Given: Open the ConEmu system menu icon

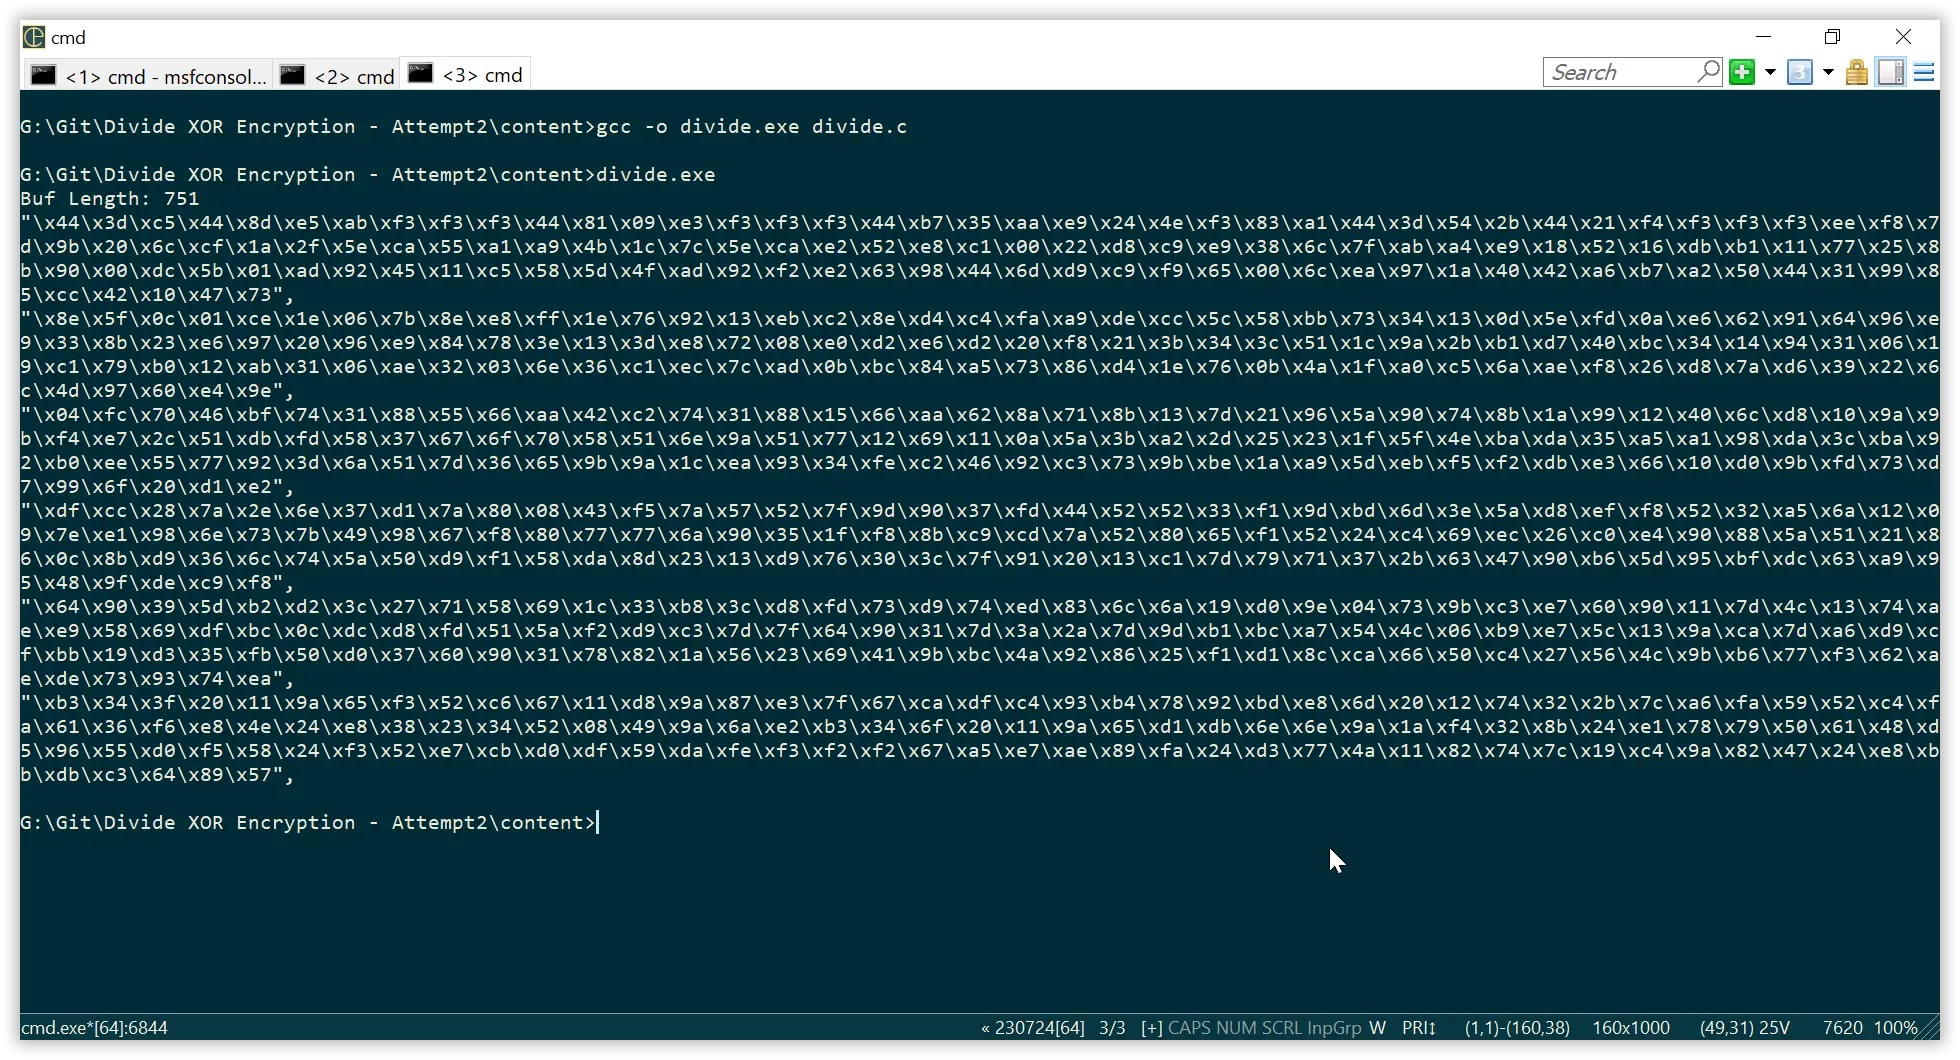Looking at the screenshot, I should (x=34, y=37).
